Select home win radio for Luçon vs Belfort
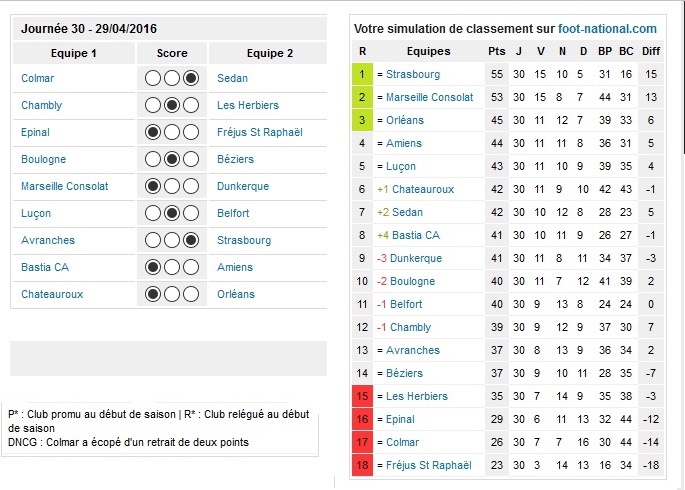Screen dimensions: 685x490 153,214
